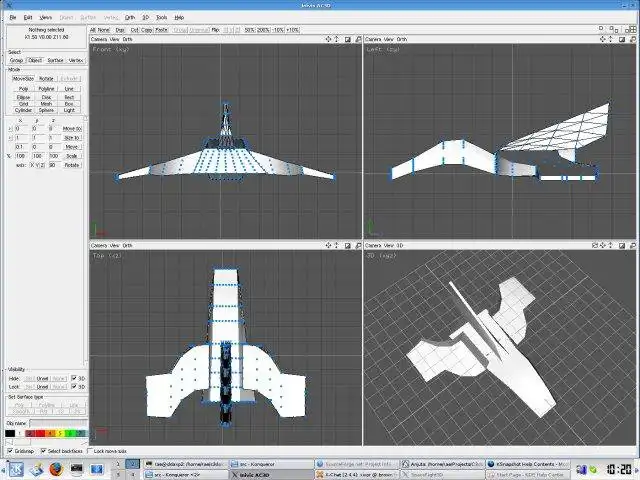Open Orth menu in Left view
The height and width of the screenshot is (480, 640).
[402, 39]
